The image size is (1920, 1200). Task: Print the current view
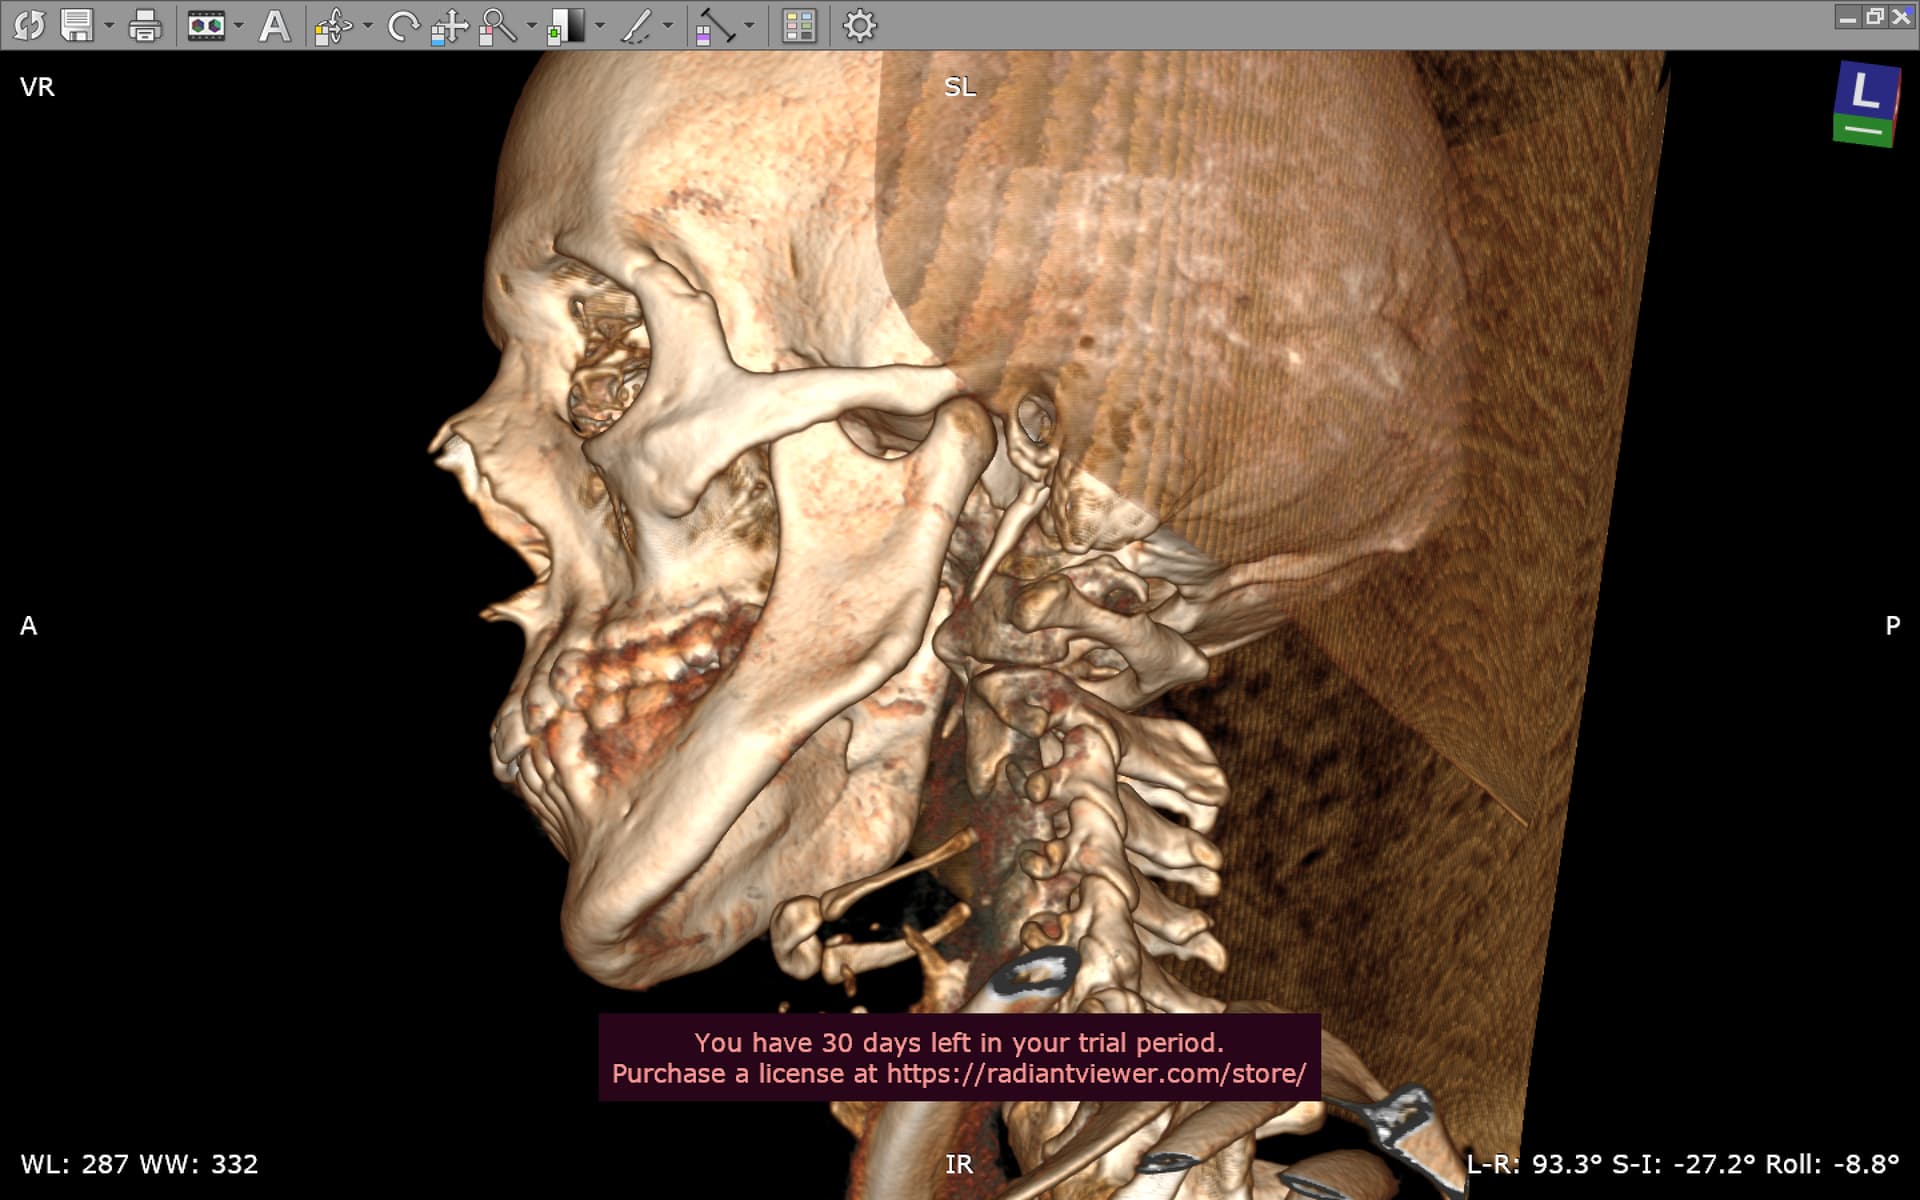coord(145,25)
